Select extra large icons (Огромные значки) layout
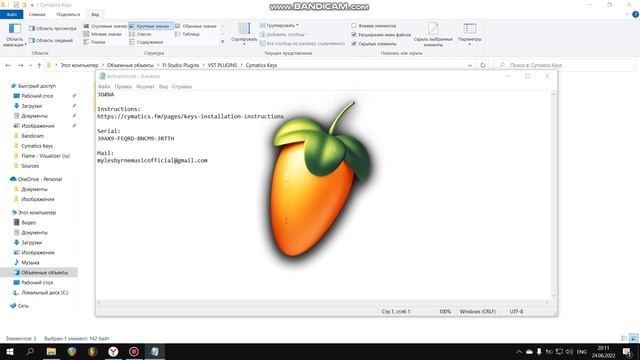 (105, 26)
